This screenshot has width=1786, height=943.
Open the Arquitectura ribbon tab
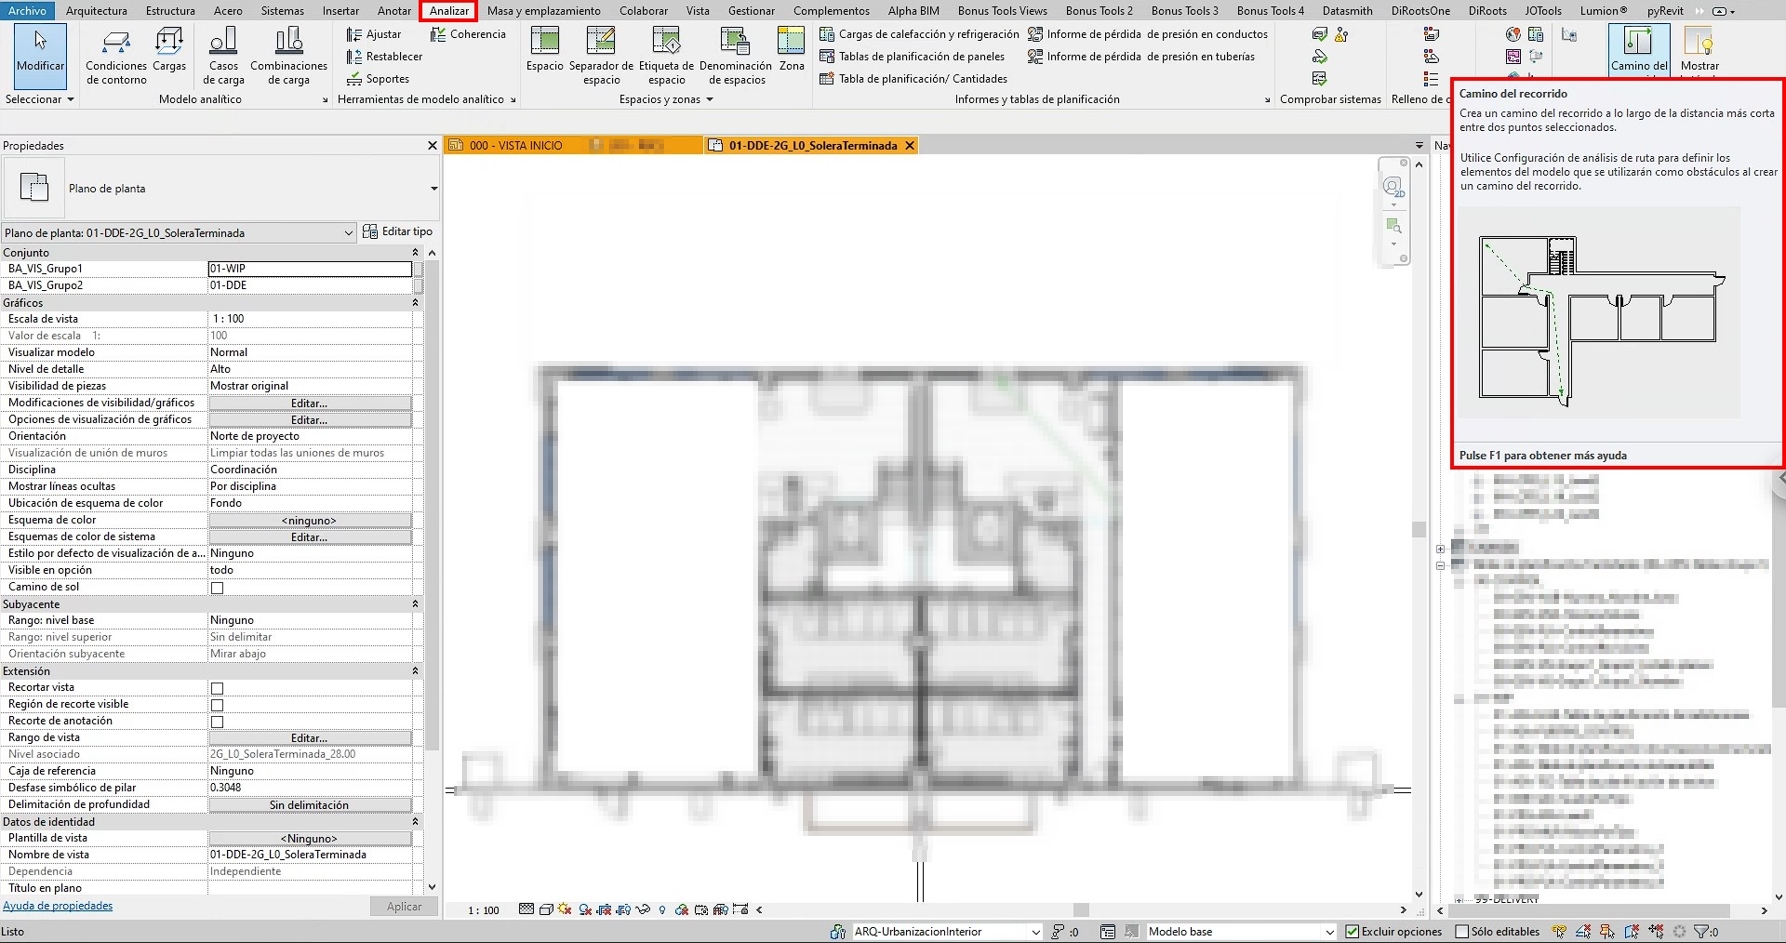96,11
